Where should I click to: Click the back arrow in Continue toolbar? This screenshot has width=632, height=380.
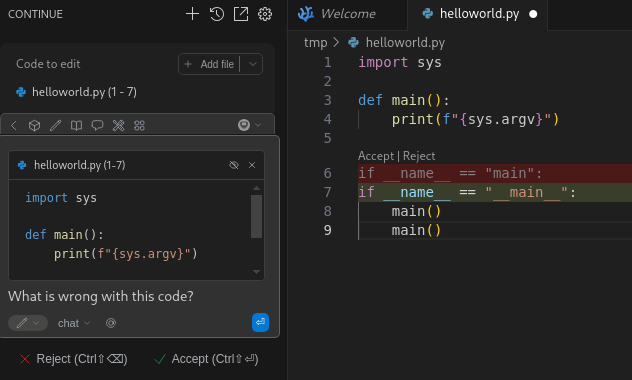tap(14, 126)
